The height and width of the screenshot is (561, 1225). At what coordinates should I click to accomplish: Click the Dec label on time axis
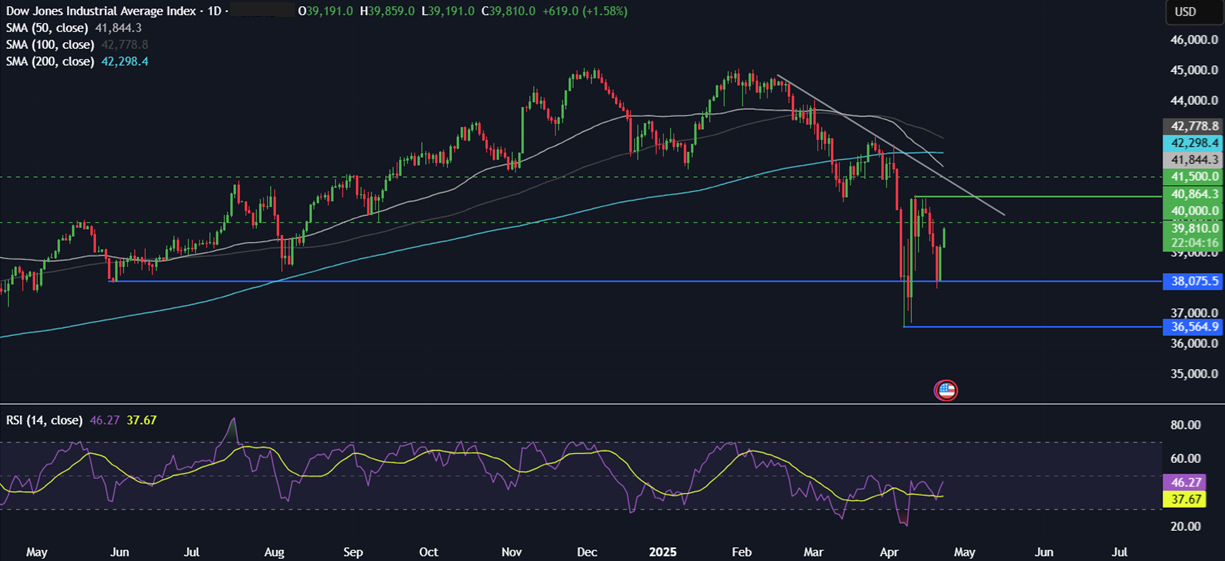(x=587, y=551)
